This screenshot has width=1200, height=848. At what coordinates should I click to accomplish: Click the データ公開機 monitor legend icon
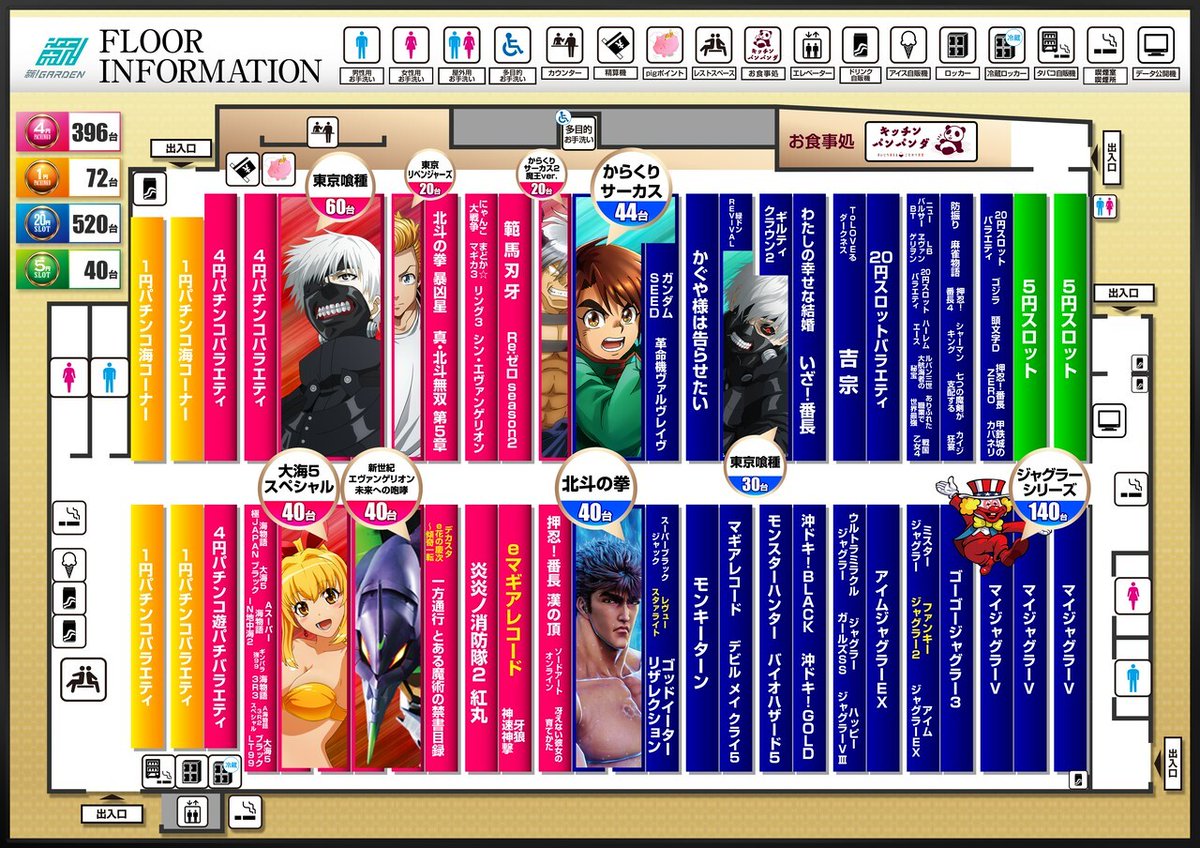(x=1157, y=44)
